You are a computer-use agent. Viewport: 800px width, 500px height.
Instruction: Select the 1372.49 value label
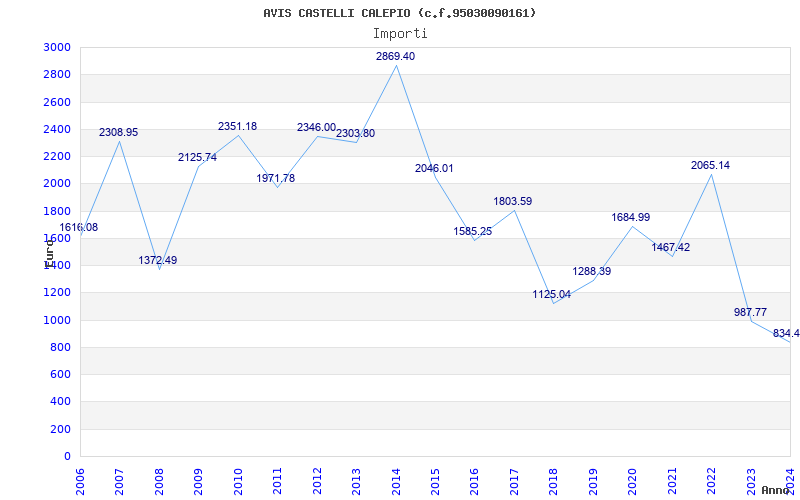[157, 260]
